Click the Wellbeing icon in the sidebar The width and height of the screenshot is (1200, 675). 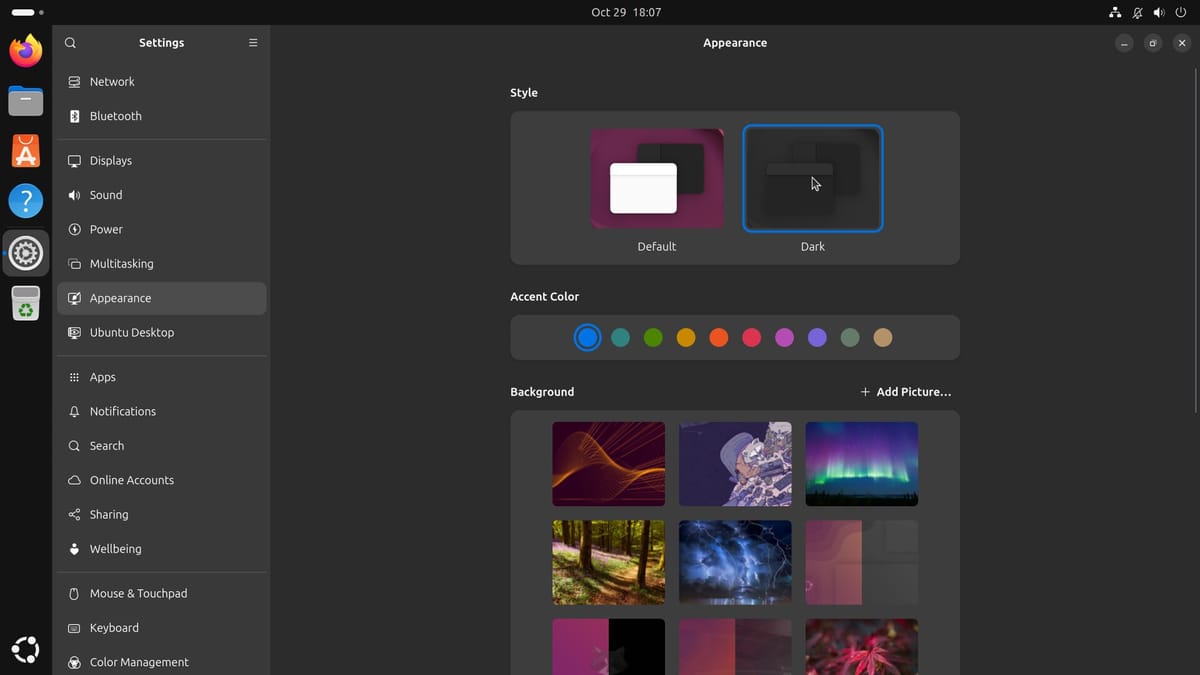pos(74,549)
